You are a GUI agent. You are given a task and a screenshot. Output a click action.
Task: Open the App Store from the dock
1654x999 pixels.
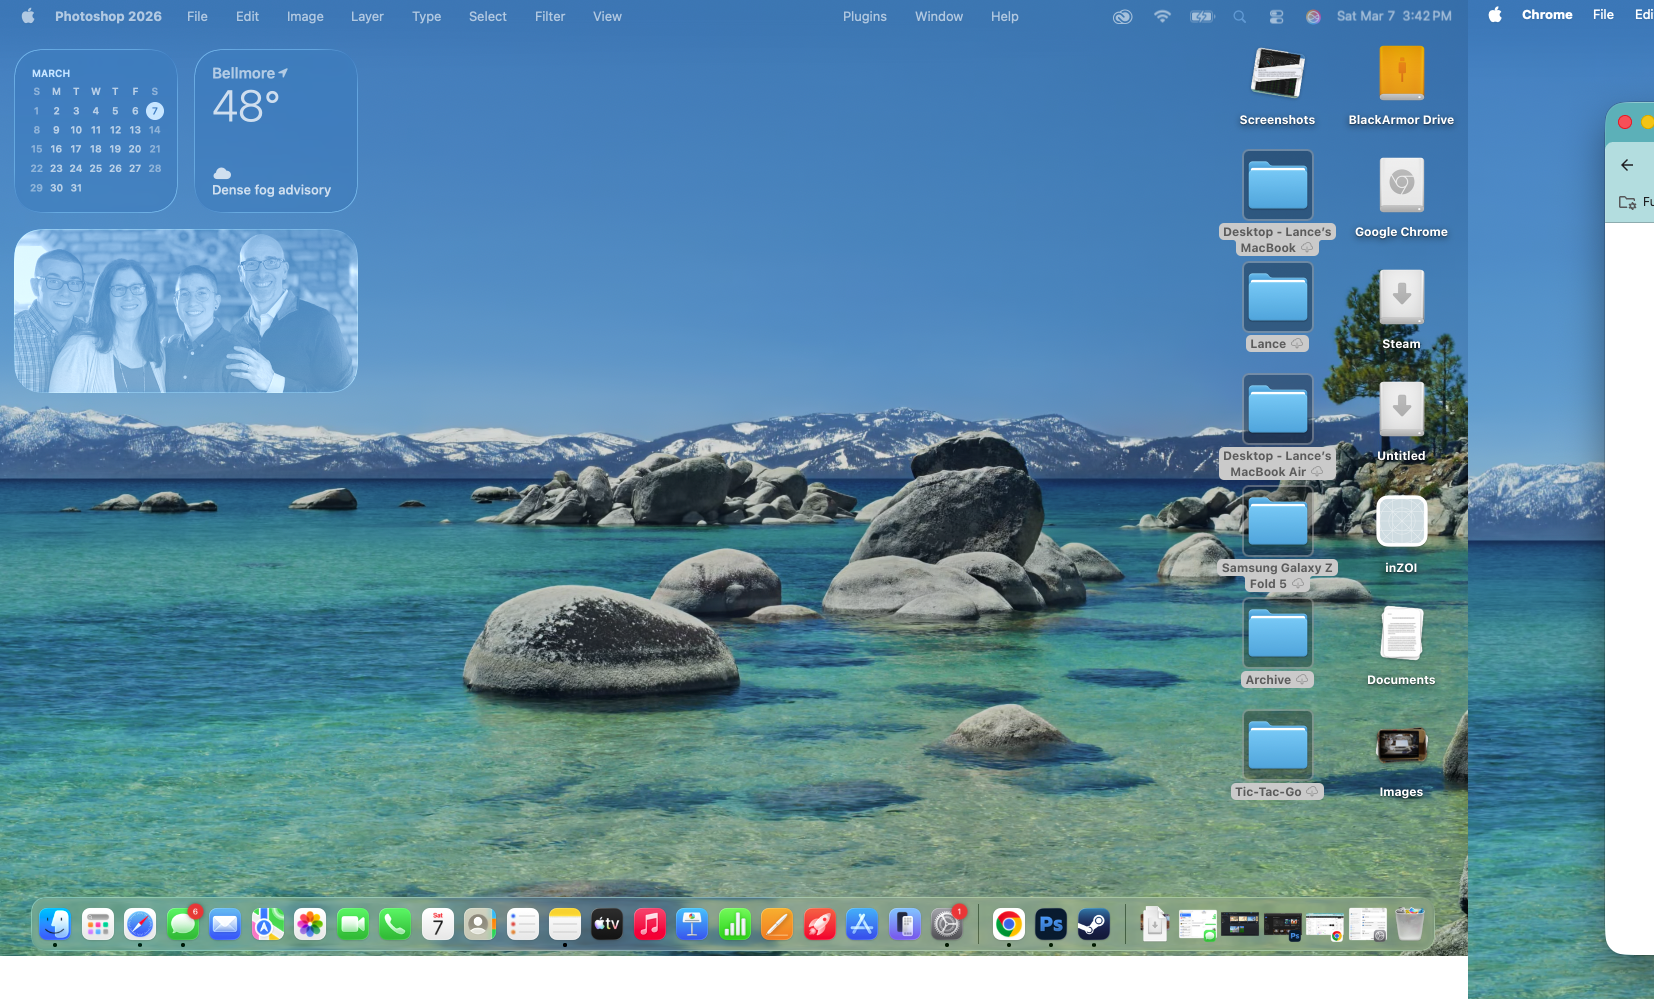862,925
